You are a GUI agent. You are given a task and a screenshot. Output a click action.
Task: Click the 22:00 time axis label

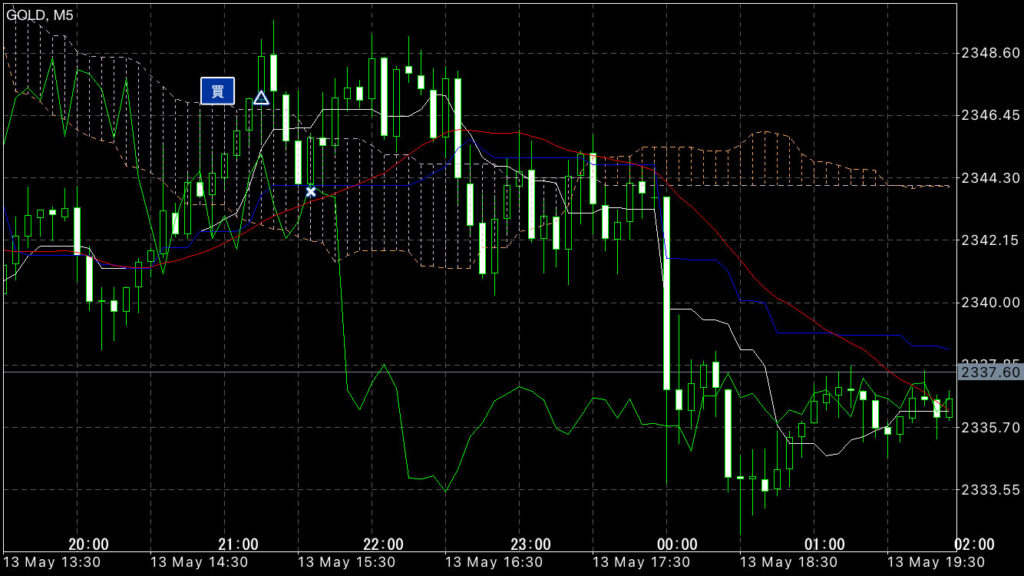point(383,544)
